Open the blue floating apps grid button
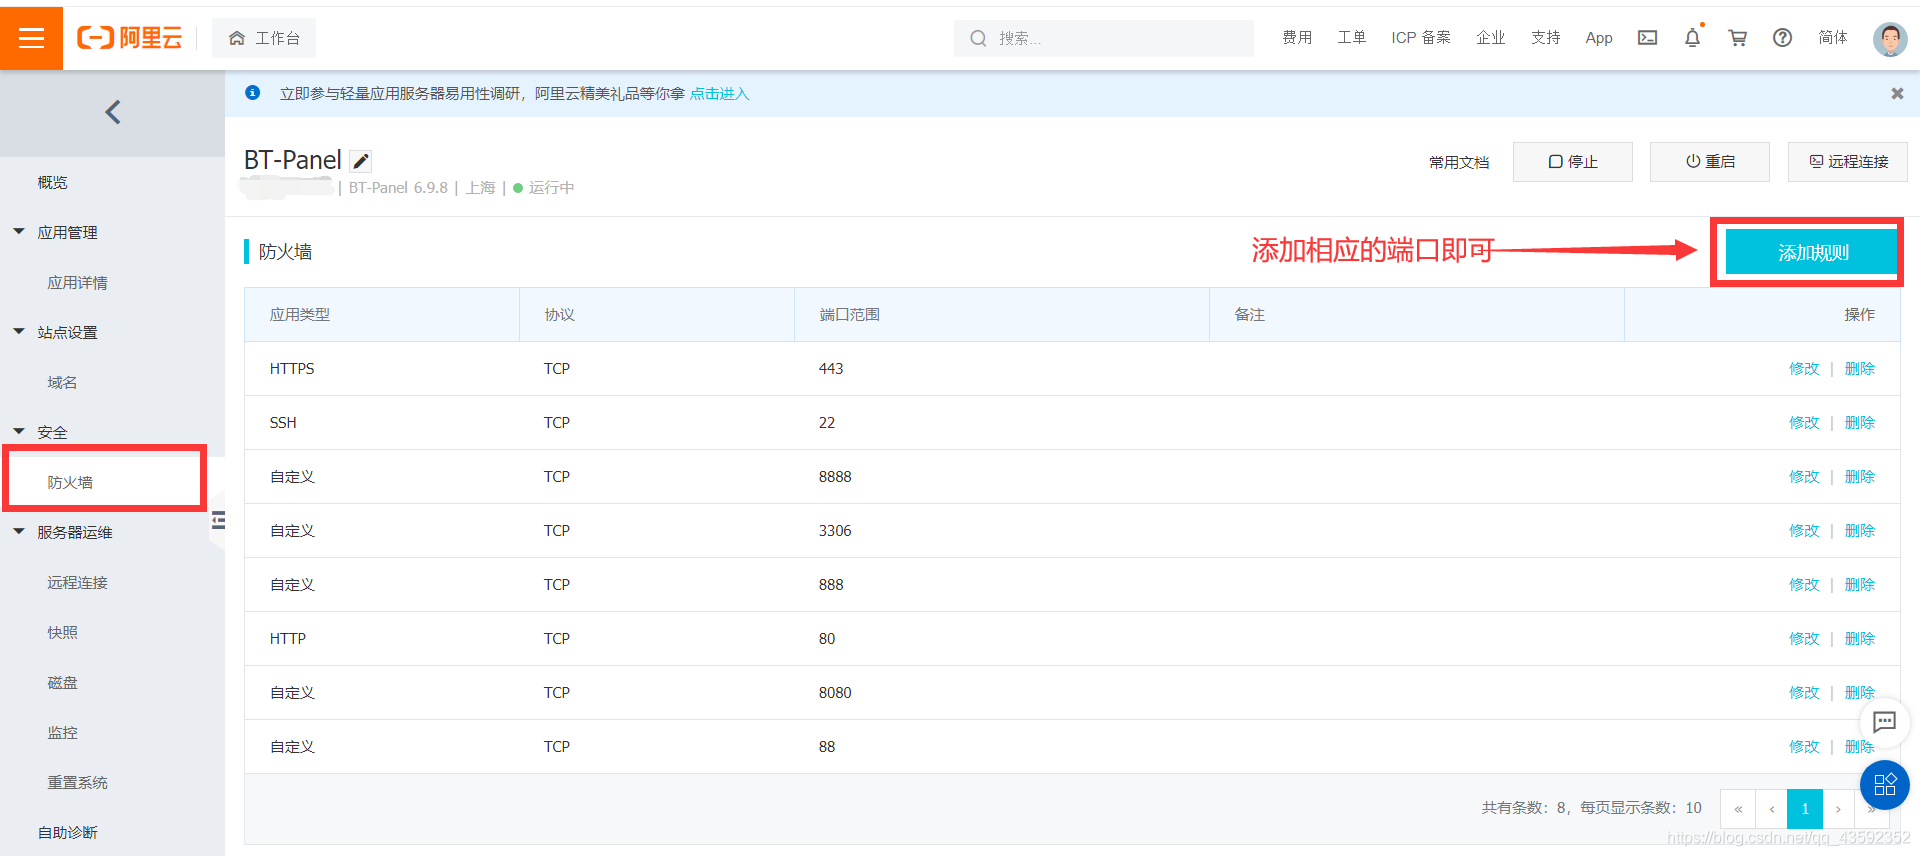Image resolution: width=1920 pixels, height=856 pixels. [1884, 784]
